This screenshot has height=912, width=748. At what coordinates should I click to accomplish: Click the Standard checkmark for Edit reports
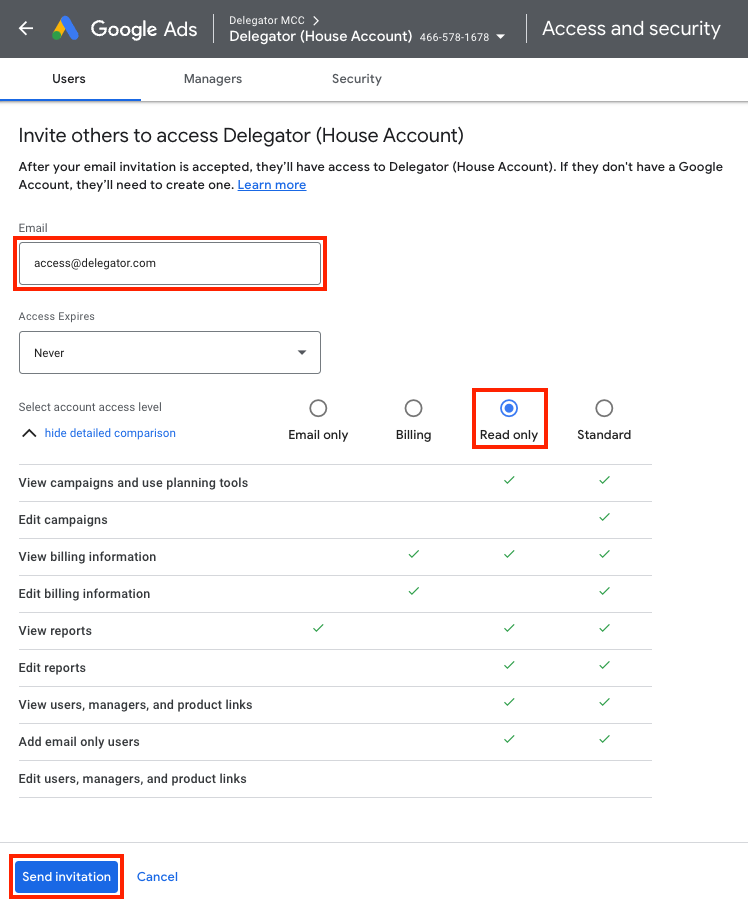click(604, 665)
